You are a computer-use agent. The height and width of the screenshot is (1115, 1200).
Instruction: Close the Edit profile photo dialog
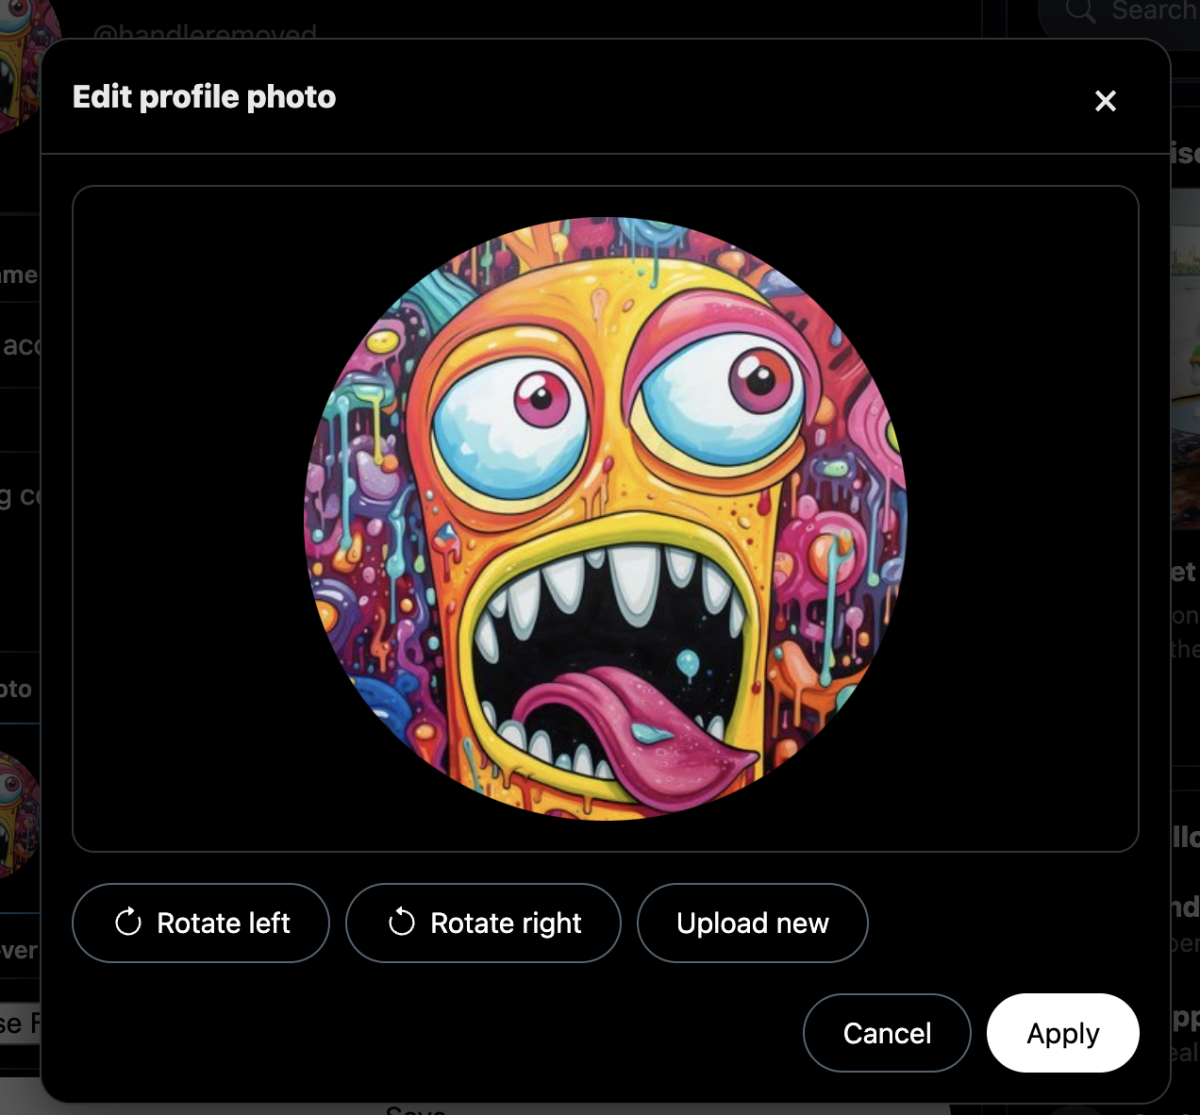(x=1105, y=101)
